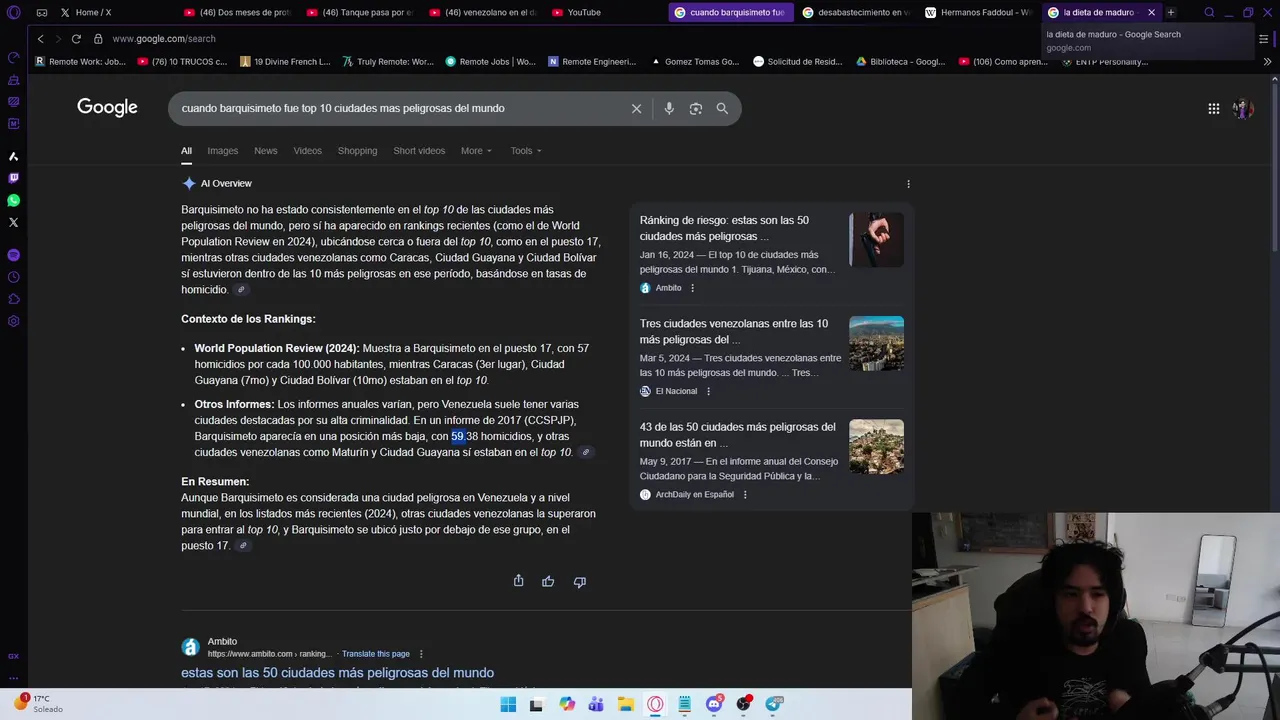Open El Nacional source options menu
Viewport: 1280px width, 720px height.
coord(708,391)
